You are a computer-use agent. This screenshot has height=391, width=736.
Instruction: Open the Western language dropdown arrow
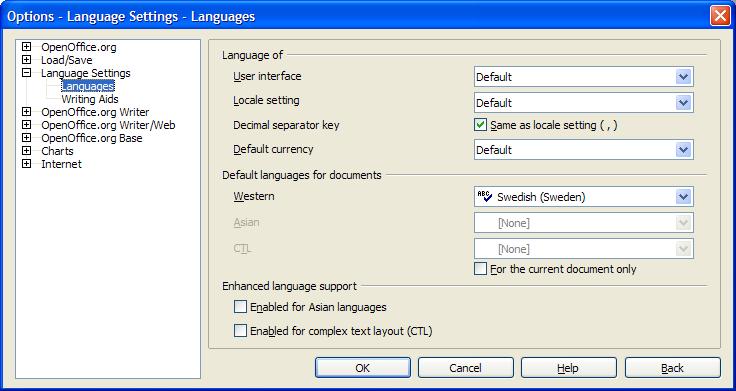[683, 197]
